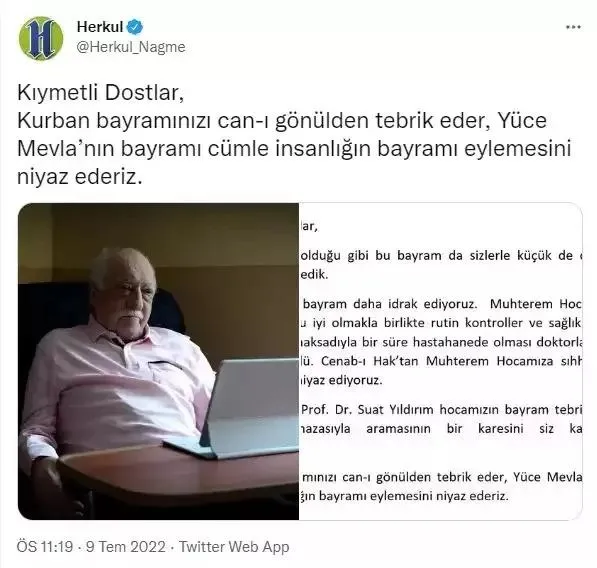Click letter line mentioning Prof. Dr. Suat Yıldırım
Image resolution: width=597 pixels, height=568 pixels.
[x=442, y=410]
